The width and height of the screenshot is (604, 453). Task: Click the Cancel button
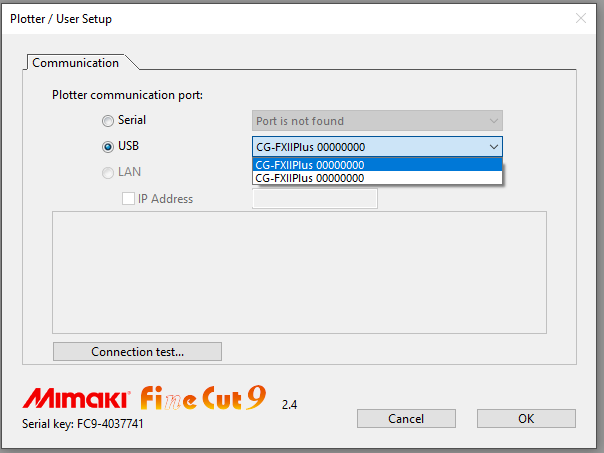(406, 418)
